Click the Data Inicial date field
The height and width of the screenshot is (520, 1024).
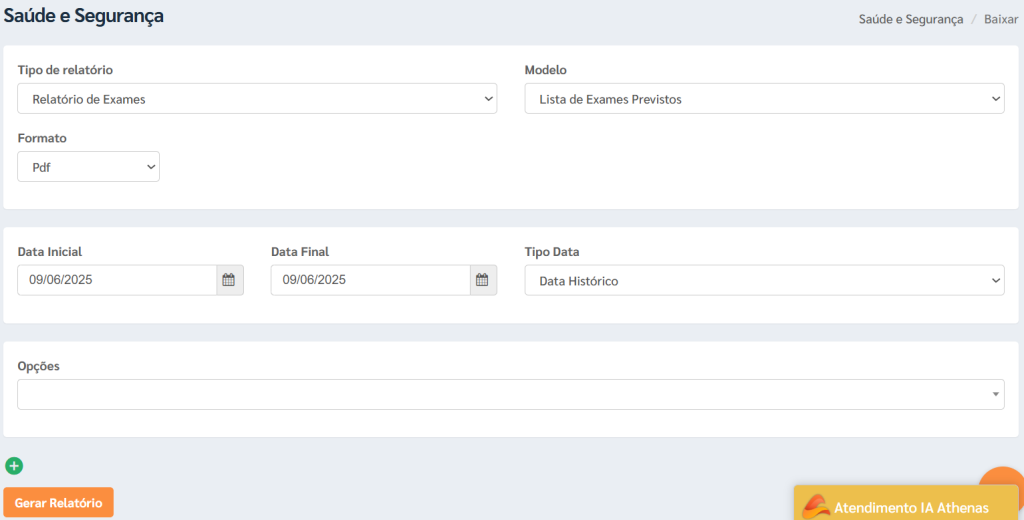117,280
